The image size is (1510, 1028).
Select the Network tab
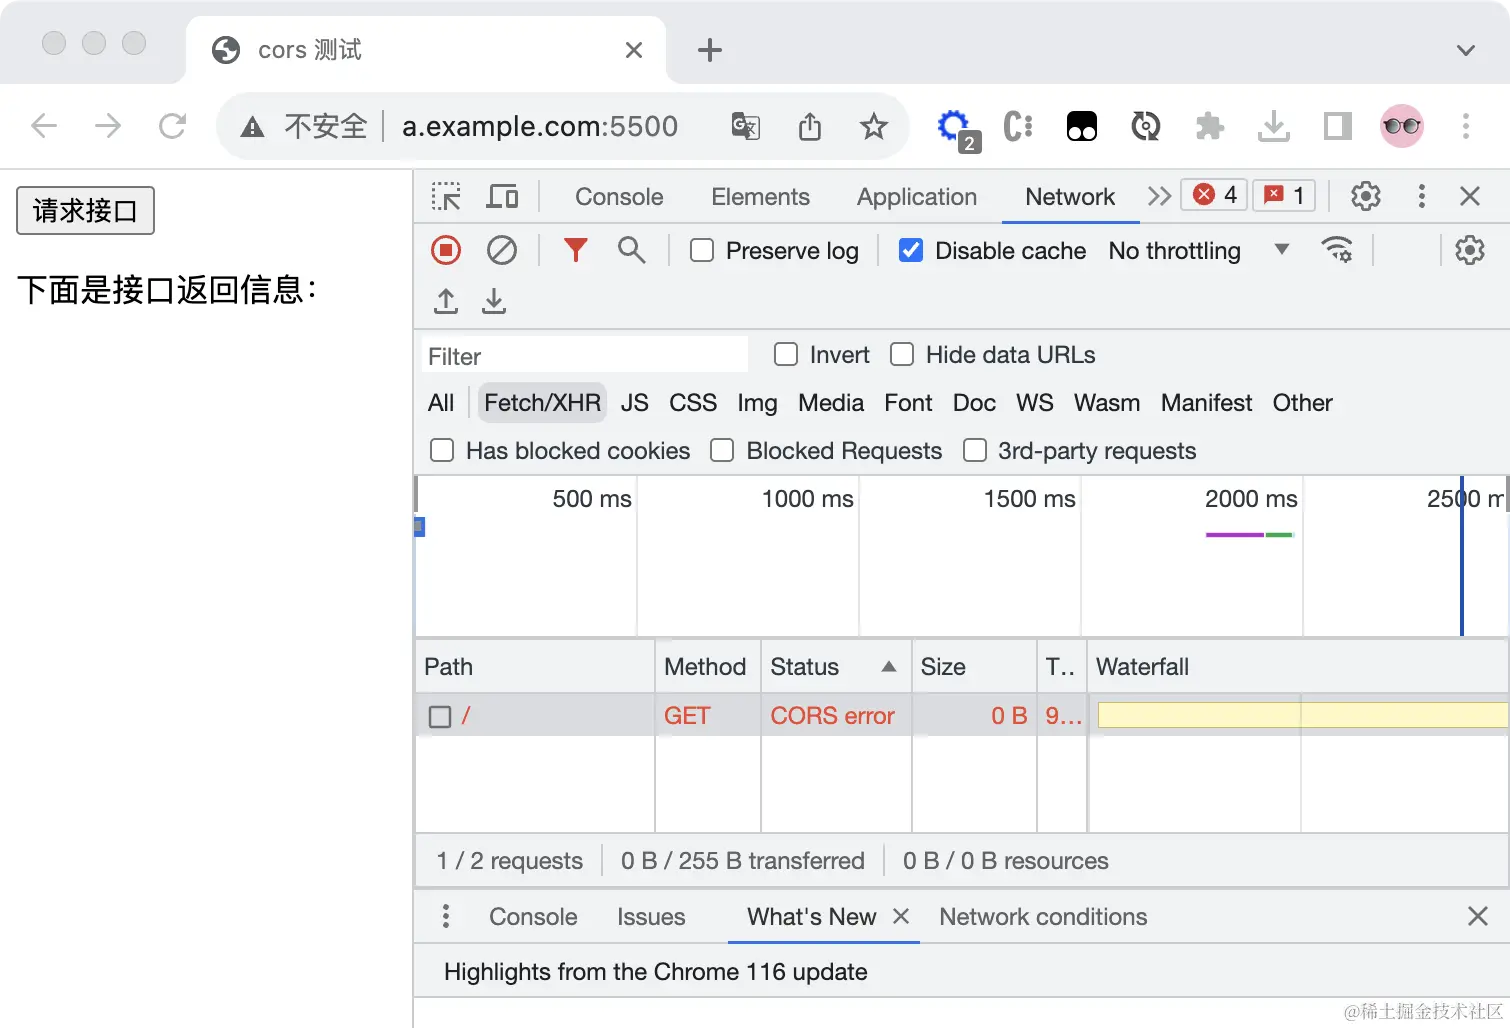[1070, 196]
